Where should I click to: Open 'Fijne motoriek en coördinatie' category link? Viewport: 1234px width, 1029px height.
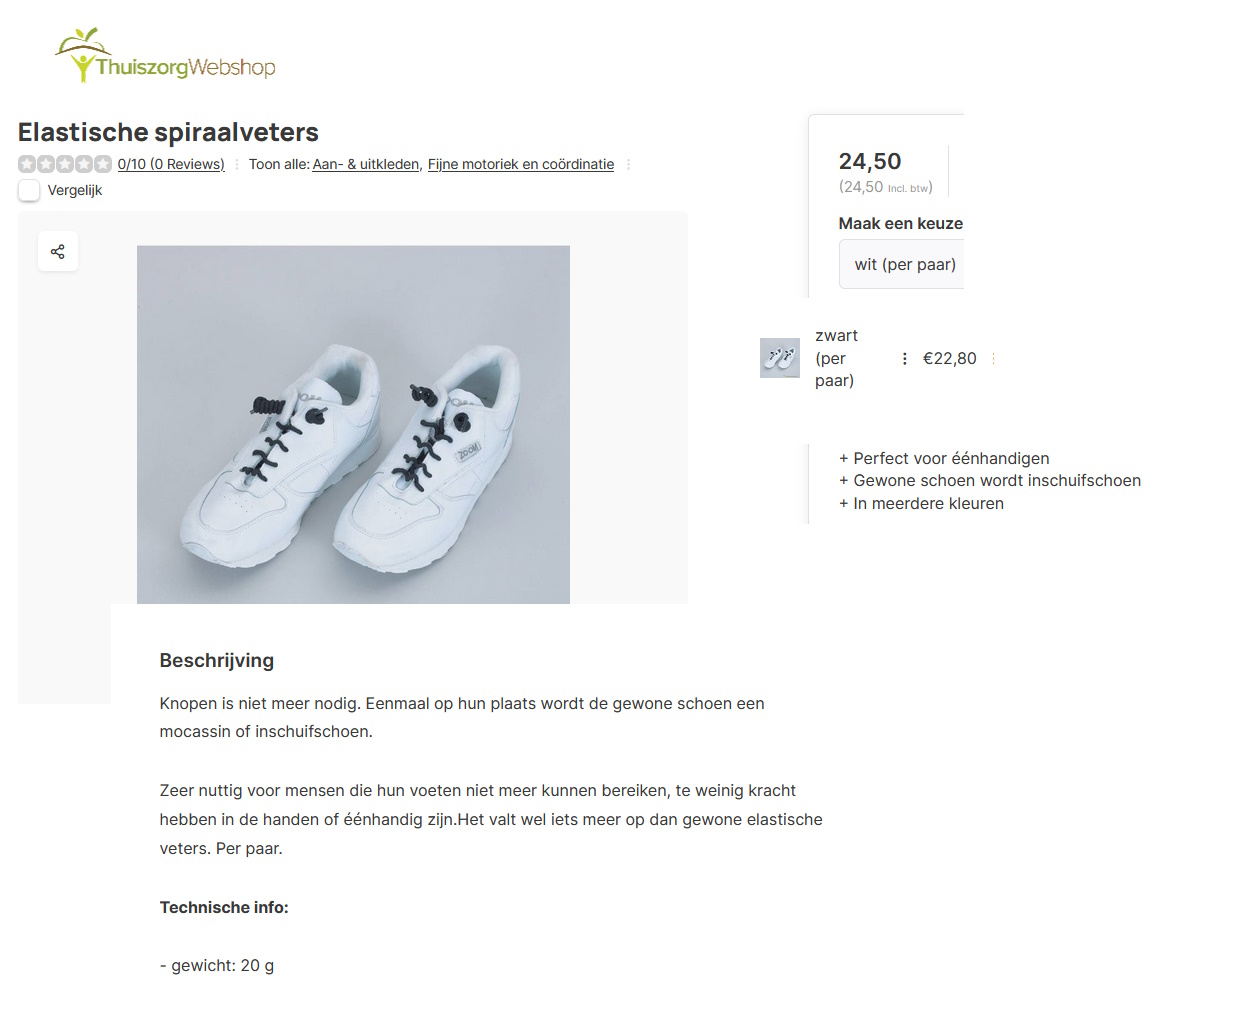coord(521,164)
